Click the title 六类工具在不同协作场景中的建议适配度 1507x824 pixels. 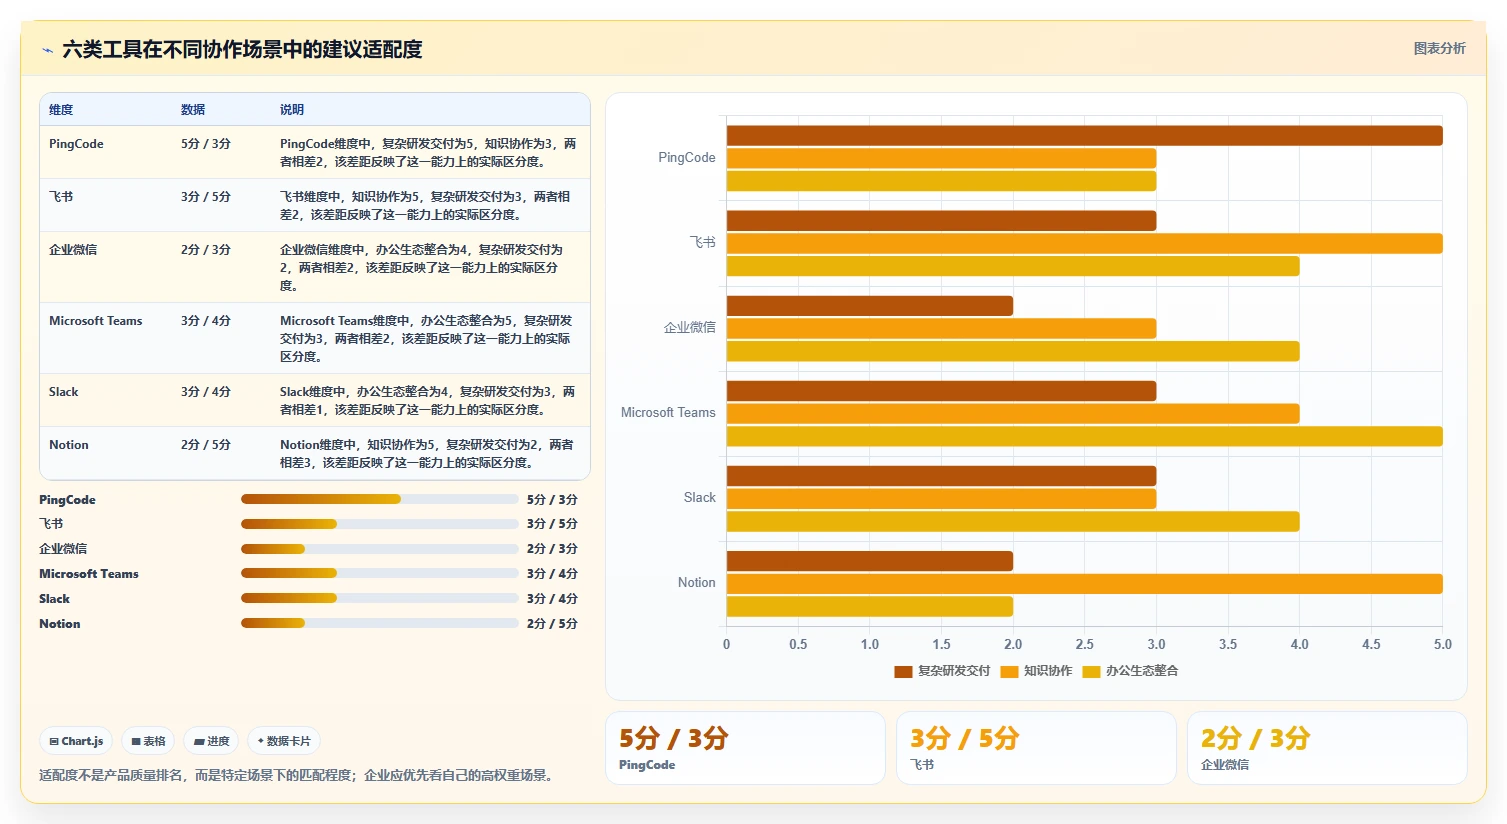coord(242,49)
